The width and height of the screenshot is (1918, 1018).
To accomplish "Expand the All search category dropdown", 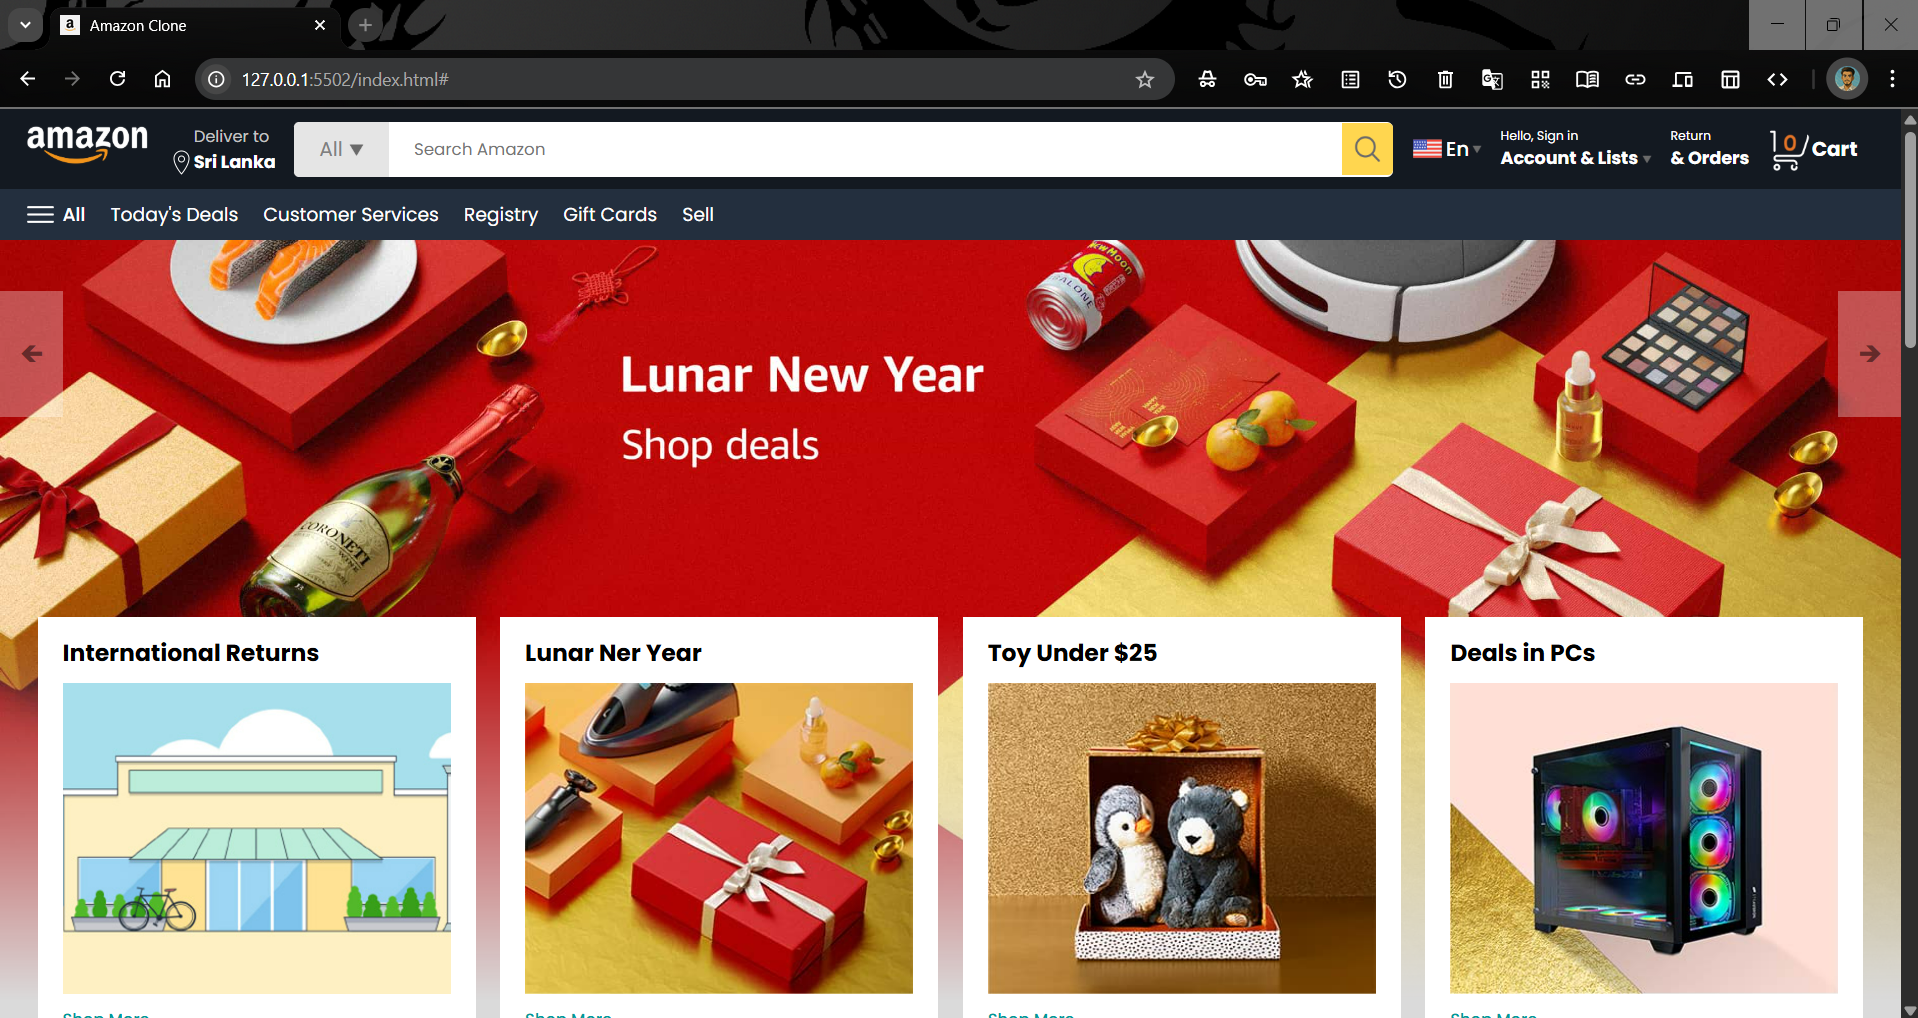I will [x=341, y=149].
